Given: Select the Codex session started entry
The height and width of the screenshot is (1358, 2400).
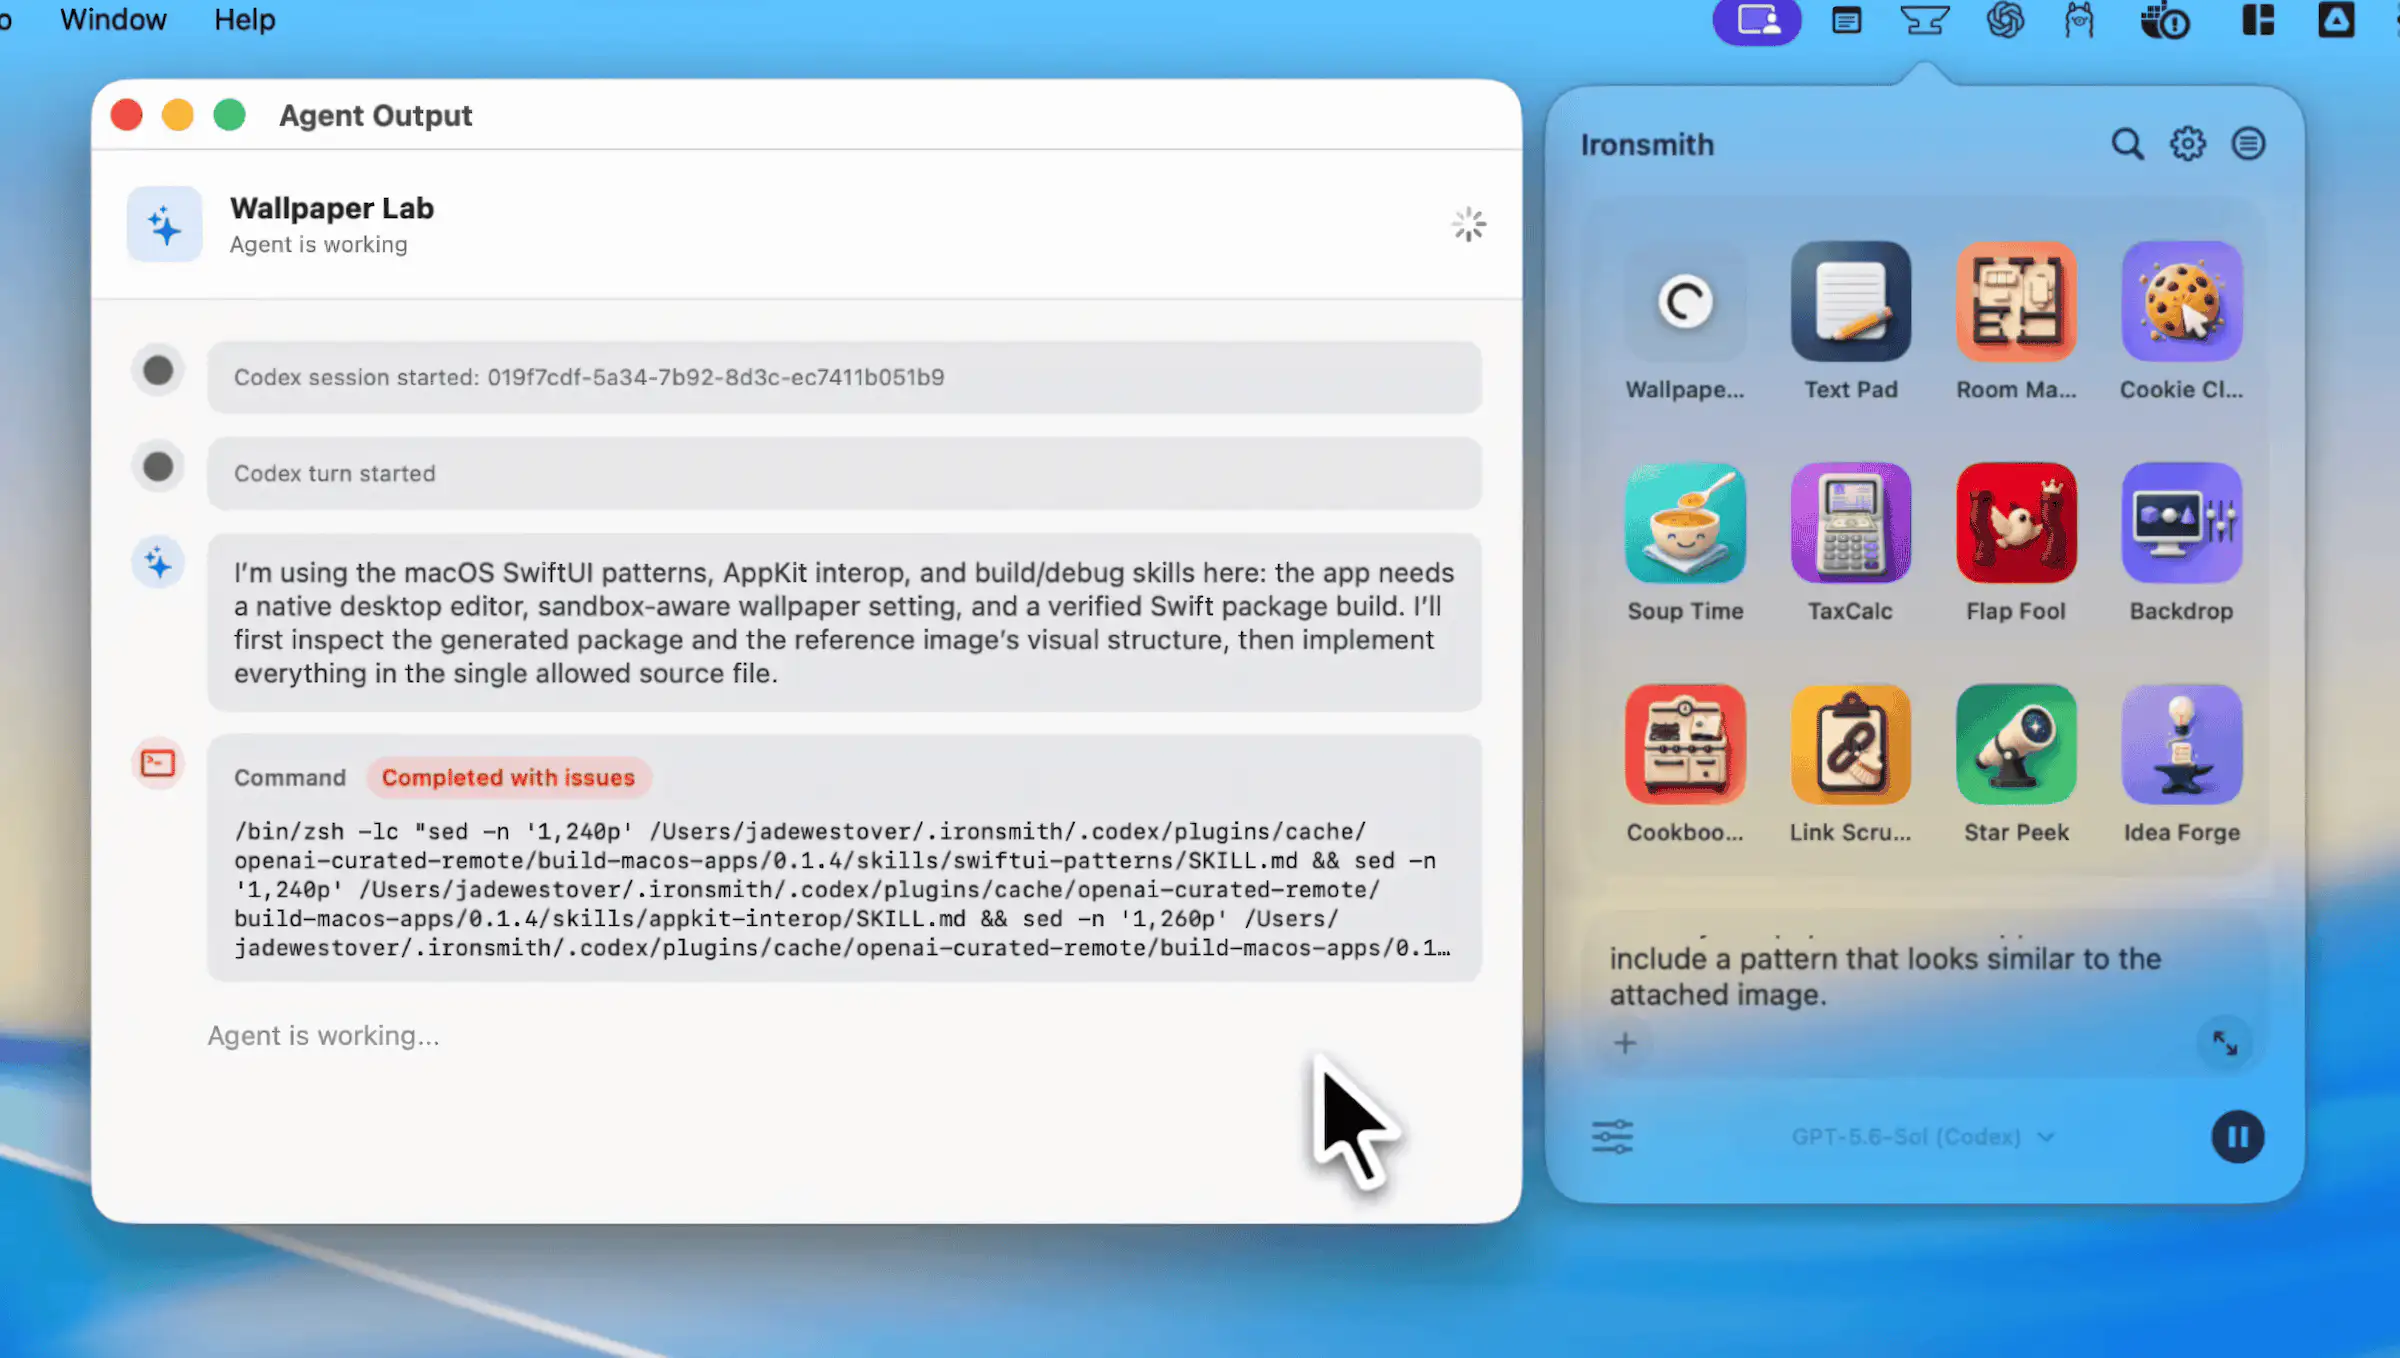Looking at the screenshot, I should (844, 378).
